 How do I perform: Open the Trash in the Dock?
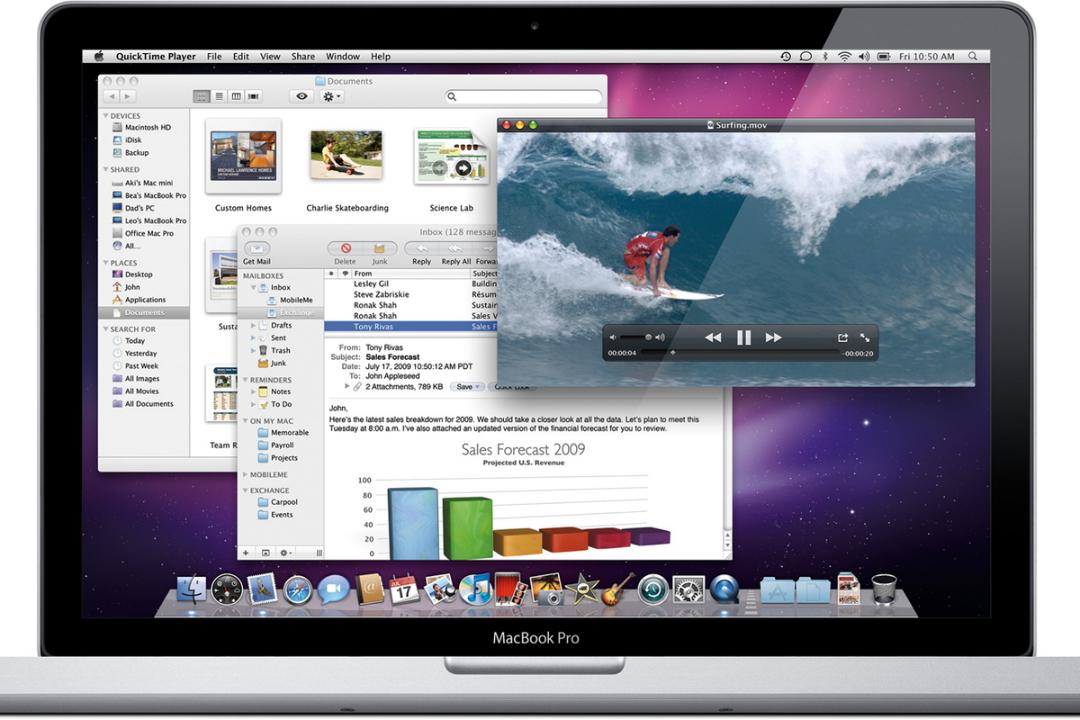[884, 589]
